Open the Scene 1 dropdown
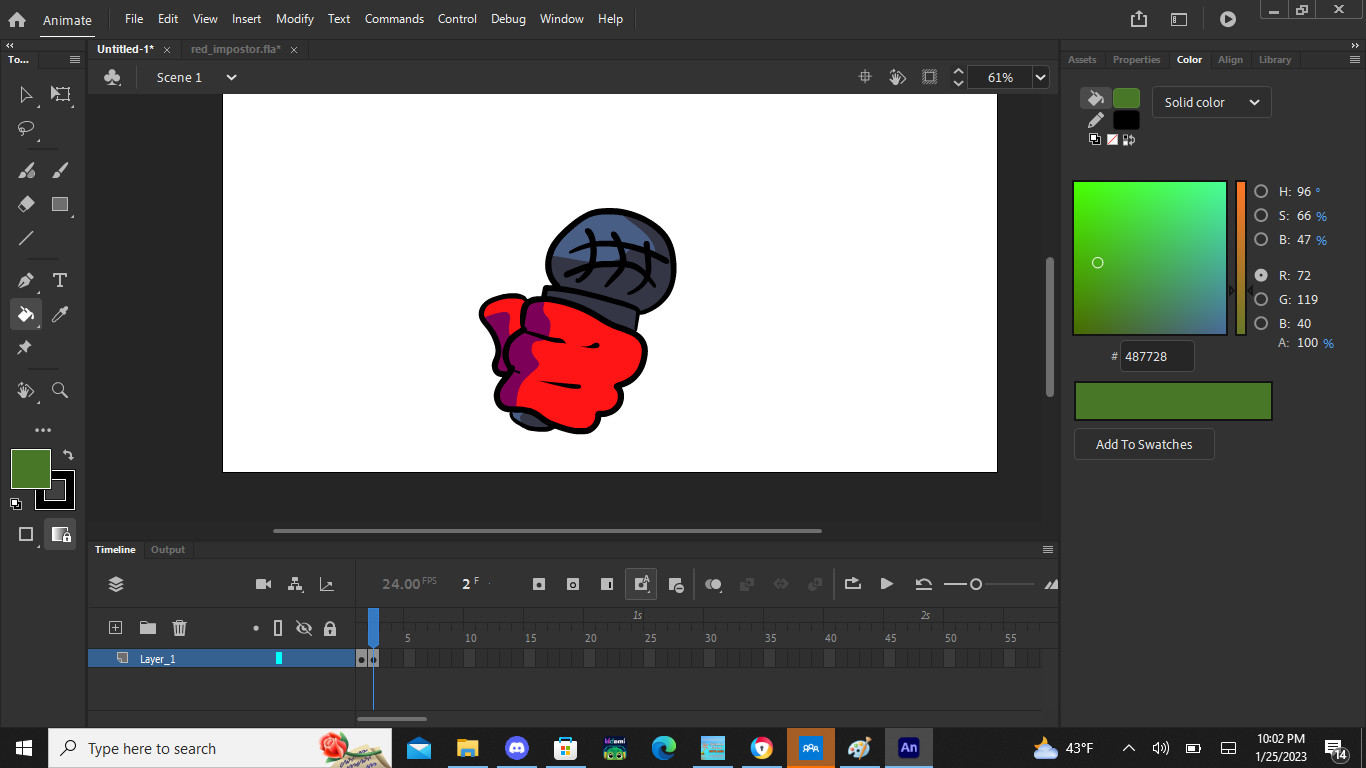1366x768 pixels. click(x=231, y=77)
